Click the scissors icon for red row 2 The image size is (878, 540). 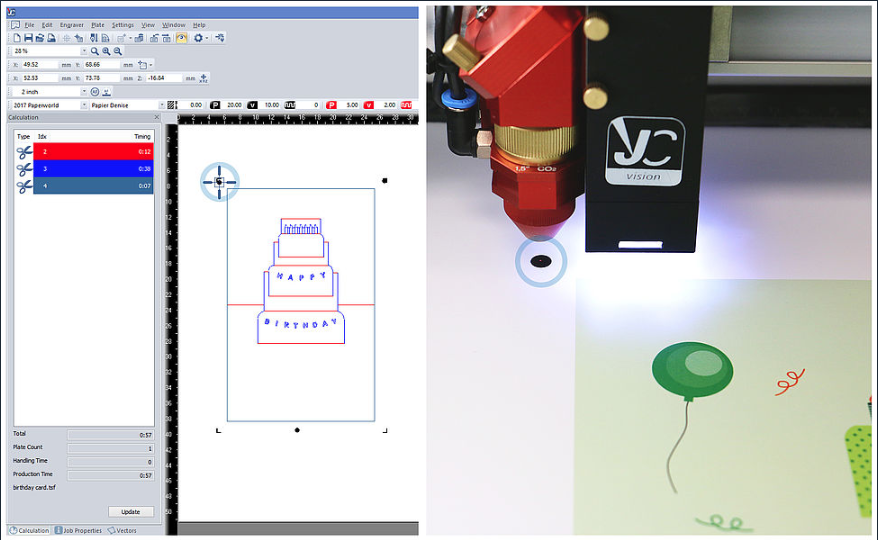point(24,152)
